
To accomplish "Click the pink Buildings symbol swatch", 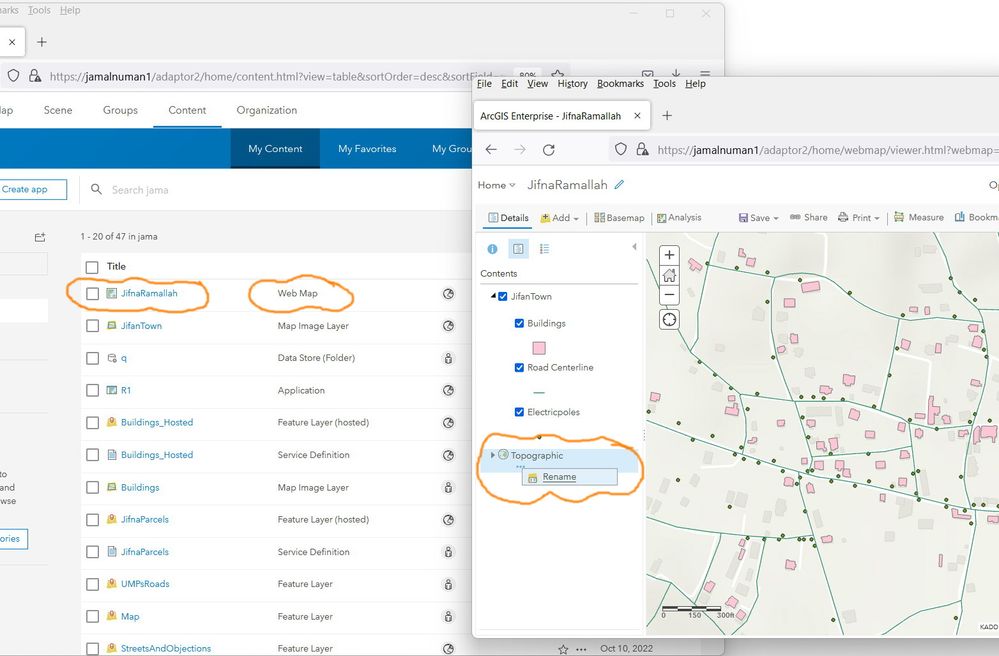I will 539,347.
